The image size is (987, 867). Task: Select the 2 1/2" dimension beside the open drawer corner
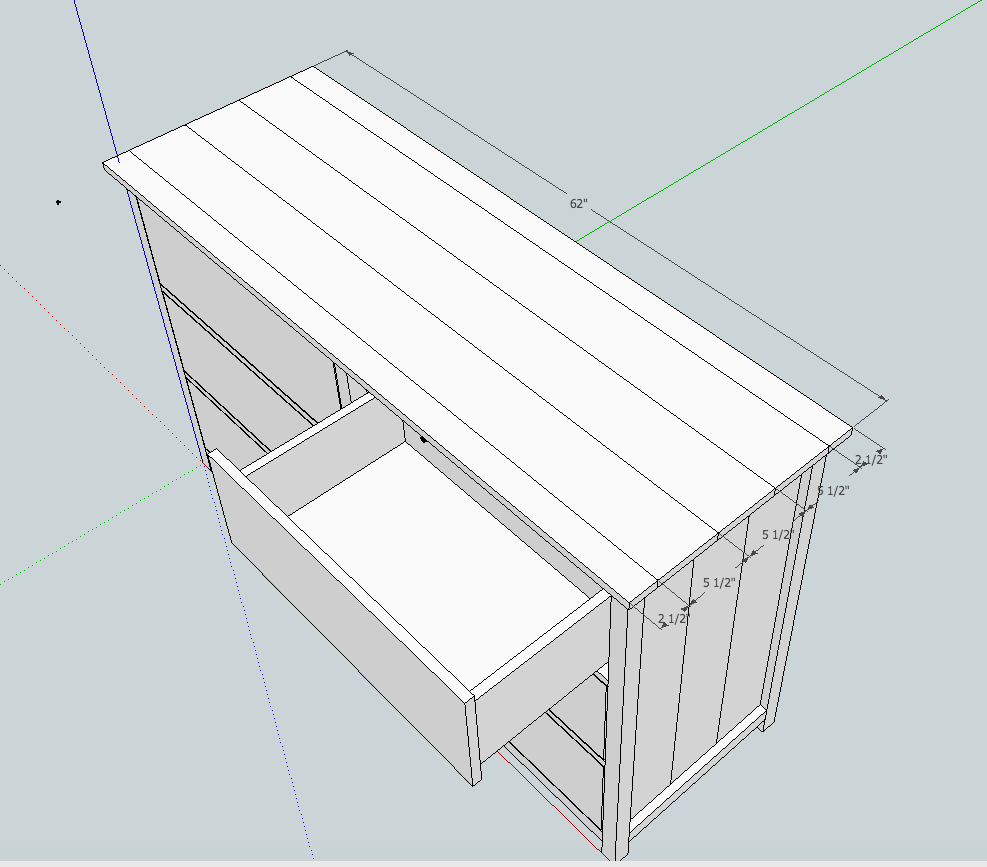tap(673, 619)
